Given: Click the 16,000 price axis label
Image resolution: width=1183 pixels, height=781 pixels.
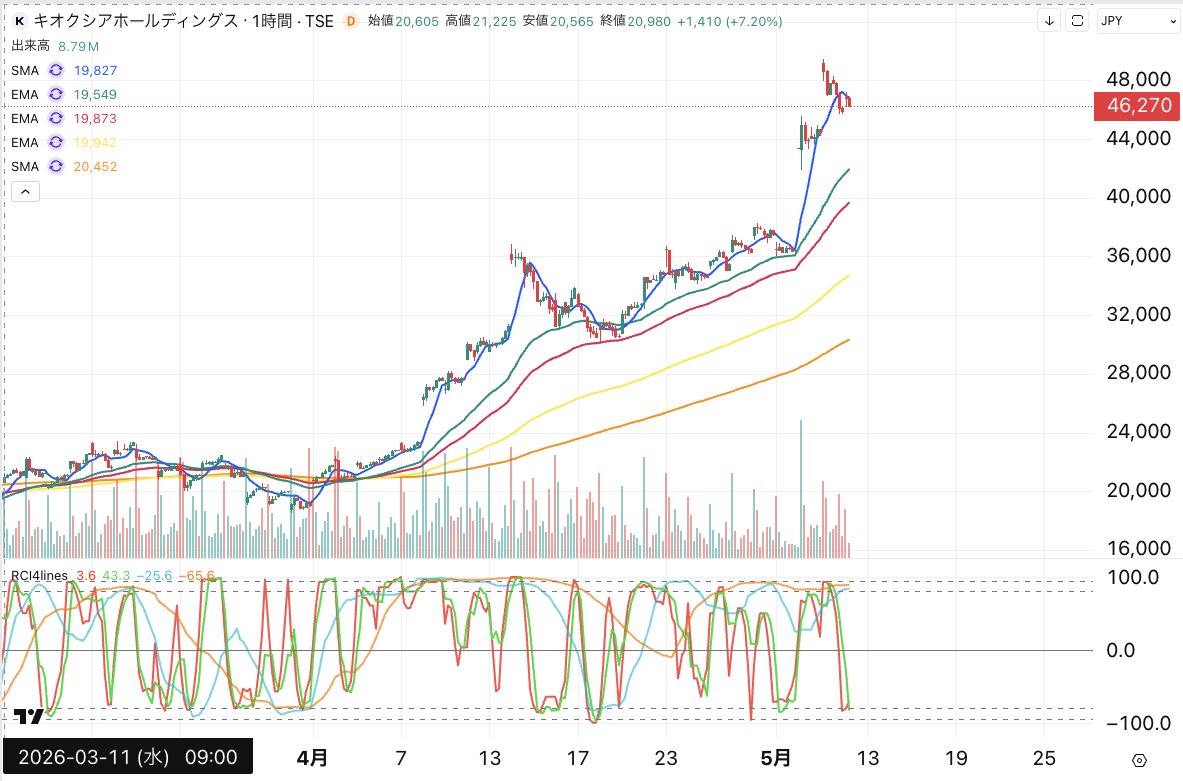Looking at the screenshot, I should (x=1138, y=548).
